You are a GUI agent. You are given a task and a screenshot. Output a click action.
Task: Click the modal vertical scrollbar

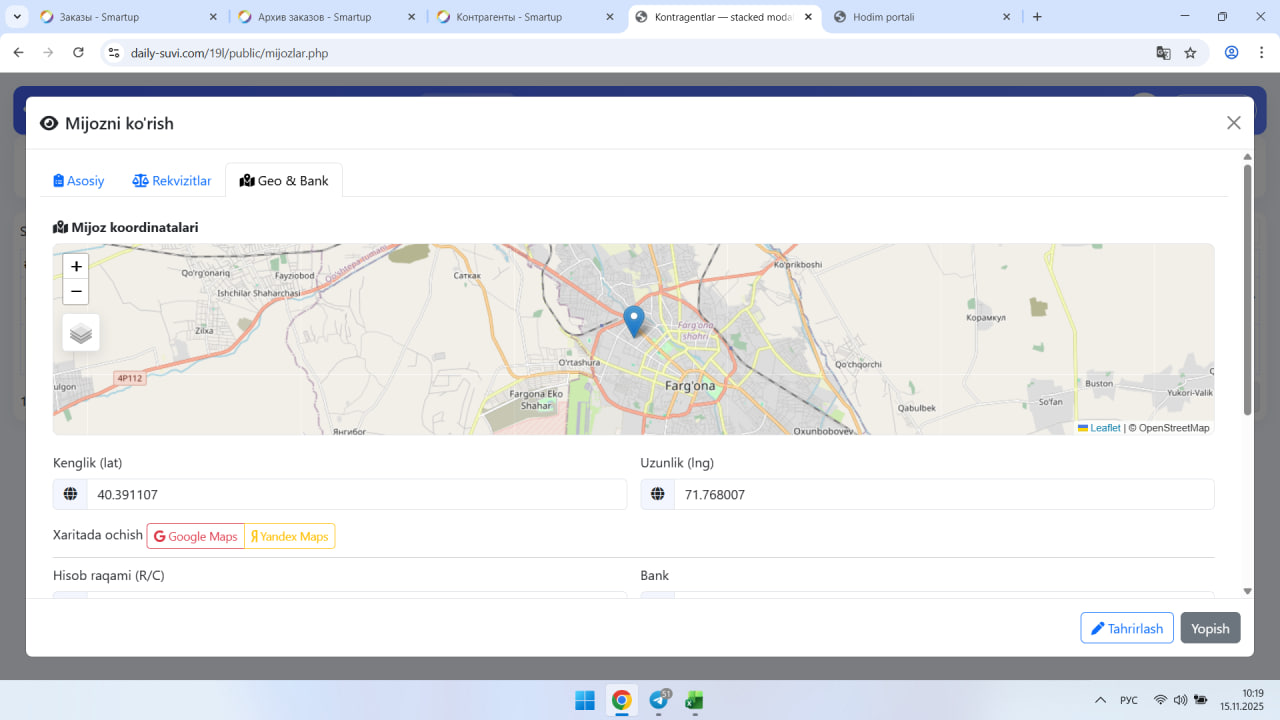point(1247,290)
